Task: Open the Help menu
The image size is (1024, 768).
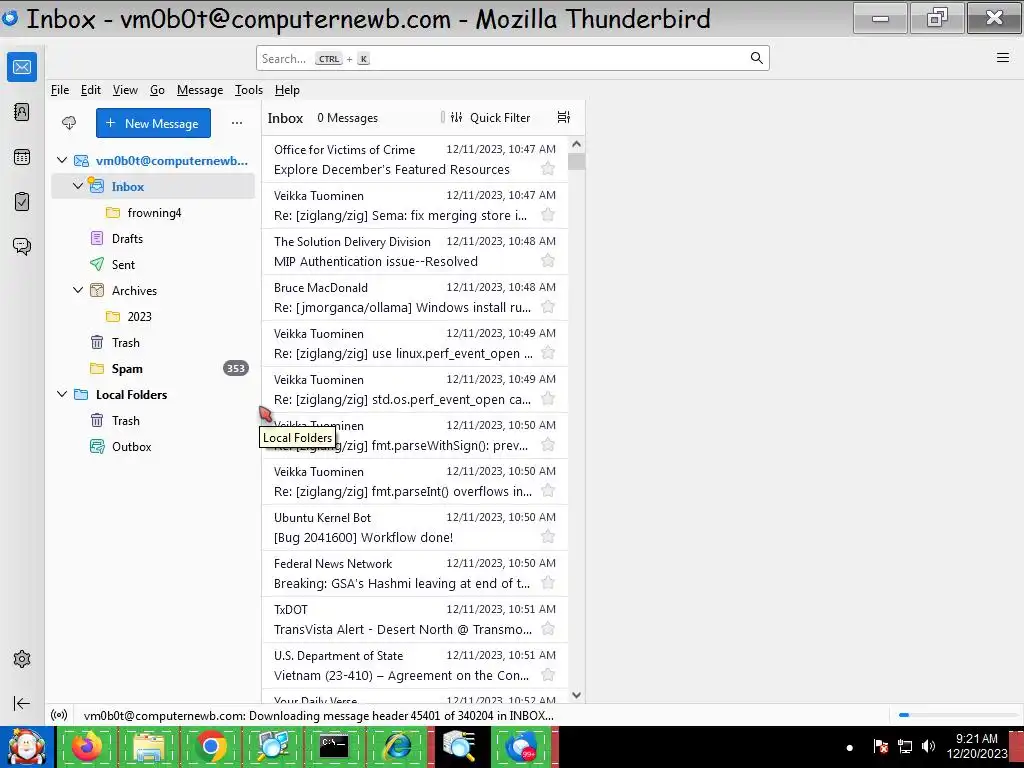Action: coord(287,90)
